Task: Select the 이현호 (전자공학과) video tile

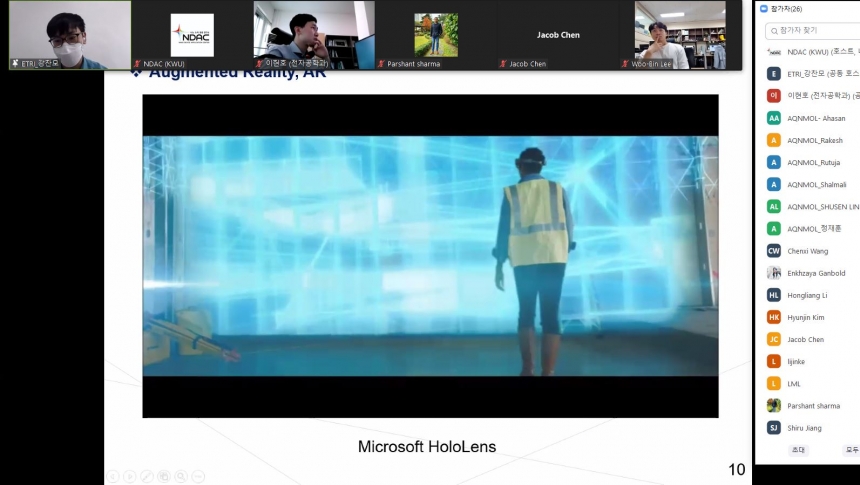Action: click(x=314, y=35)
